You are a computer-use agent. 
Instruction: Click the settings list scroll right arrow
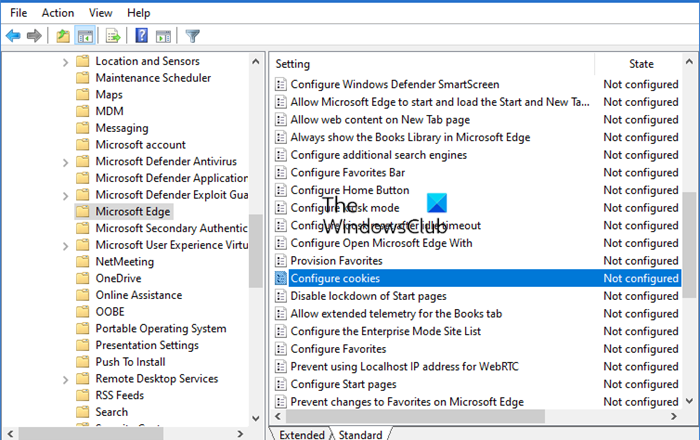674,416
